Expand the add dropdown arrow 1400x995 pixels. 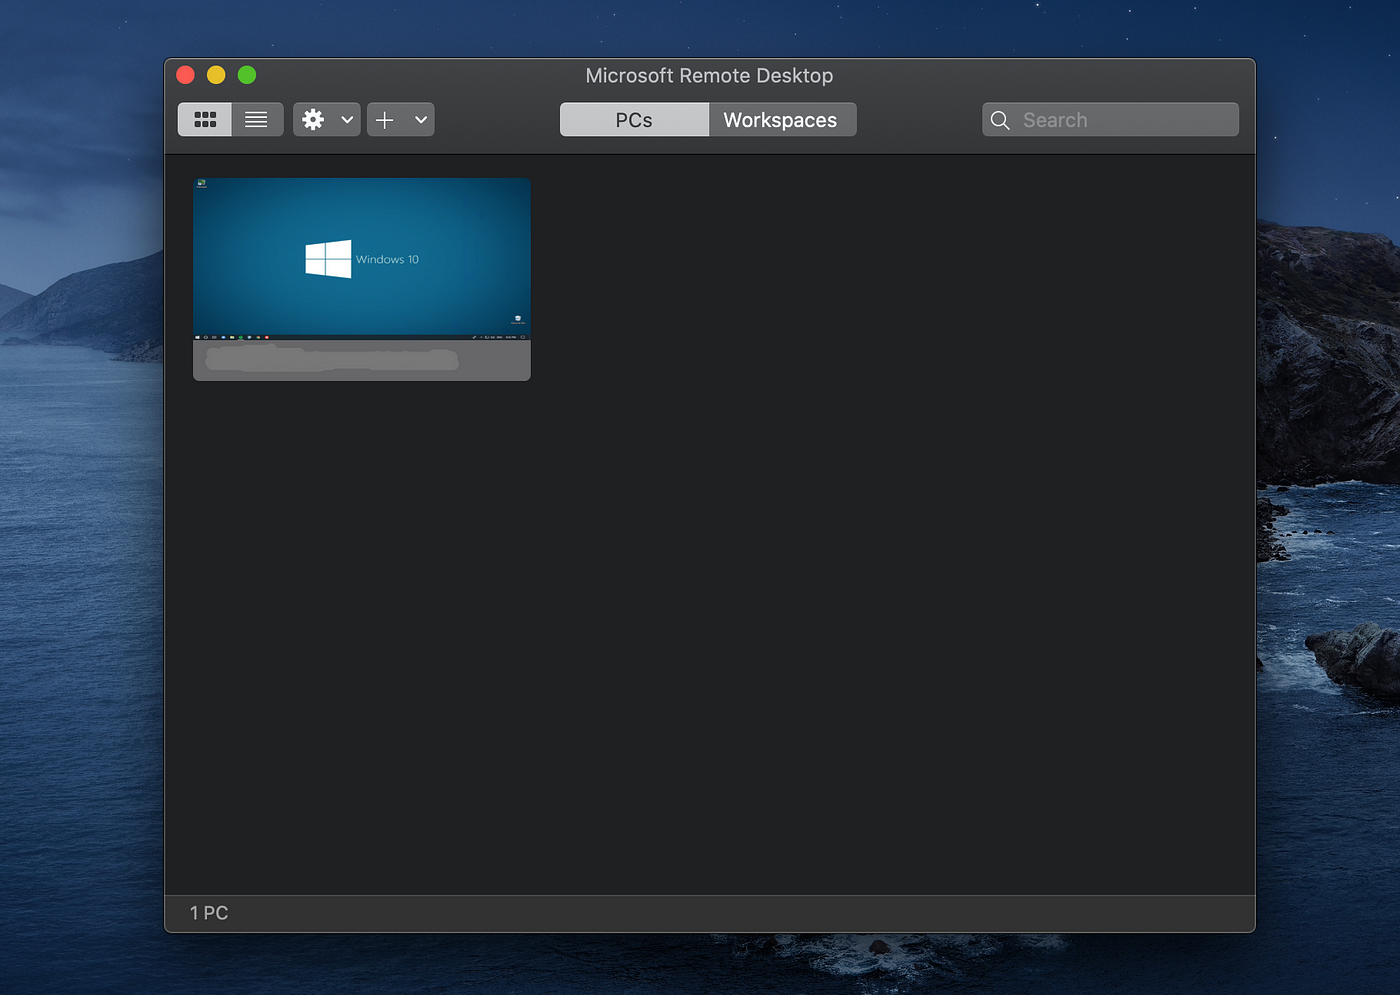[x=421, y=120]
